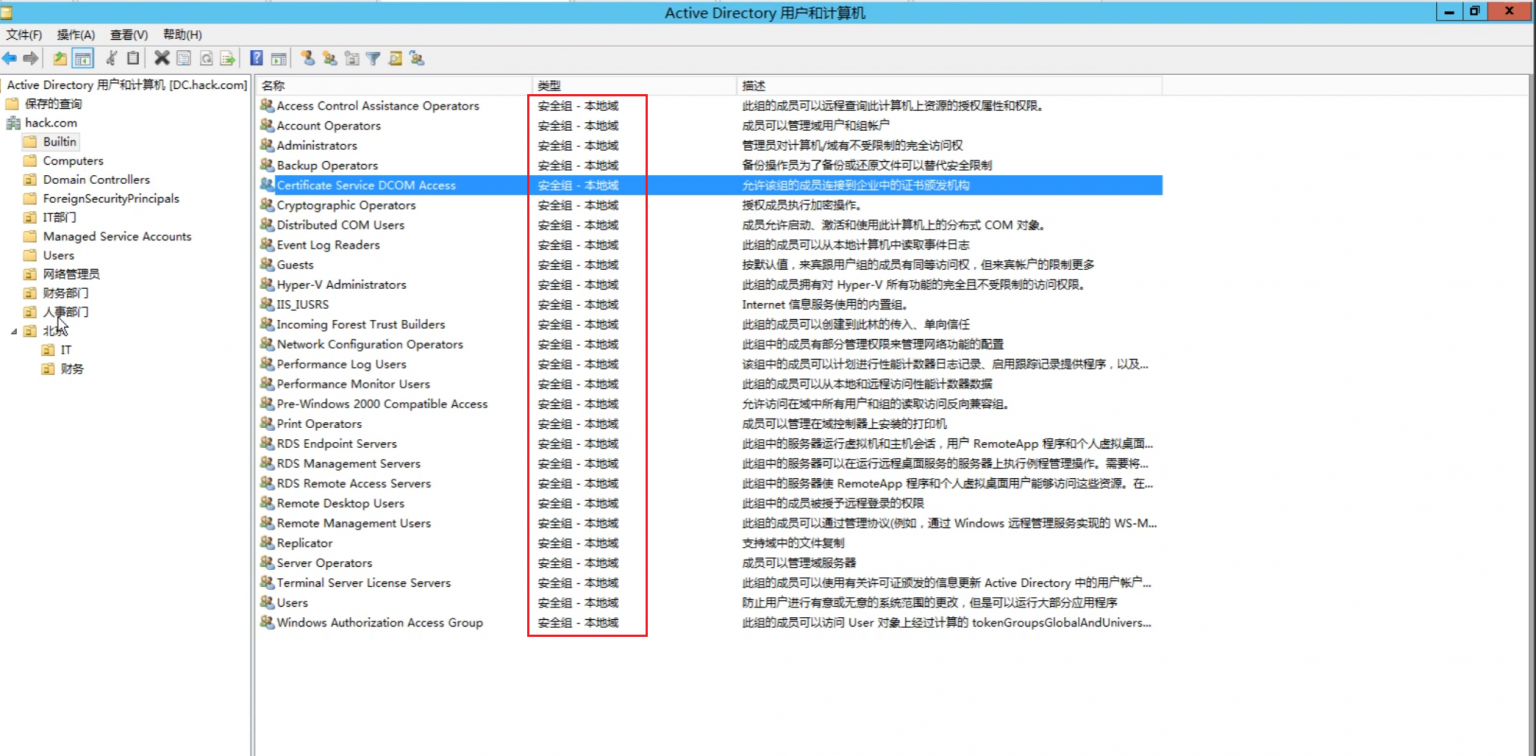This screenshot has width=1536, height=756.
Task: Select the 财务部门 organizational unit
Action: [x=65, y=293]
